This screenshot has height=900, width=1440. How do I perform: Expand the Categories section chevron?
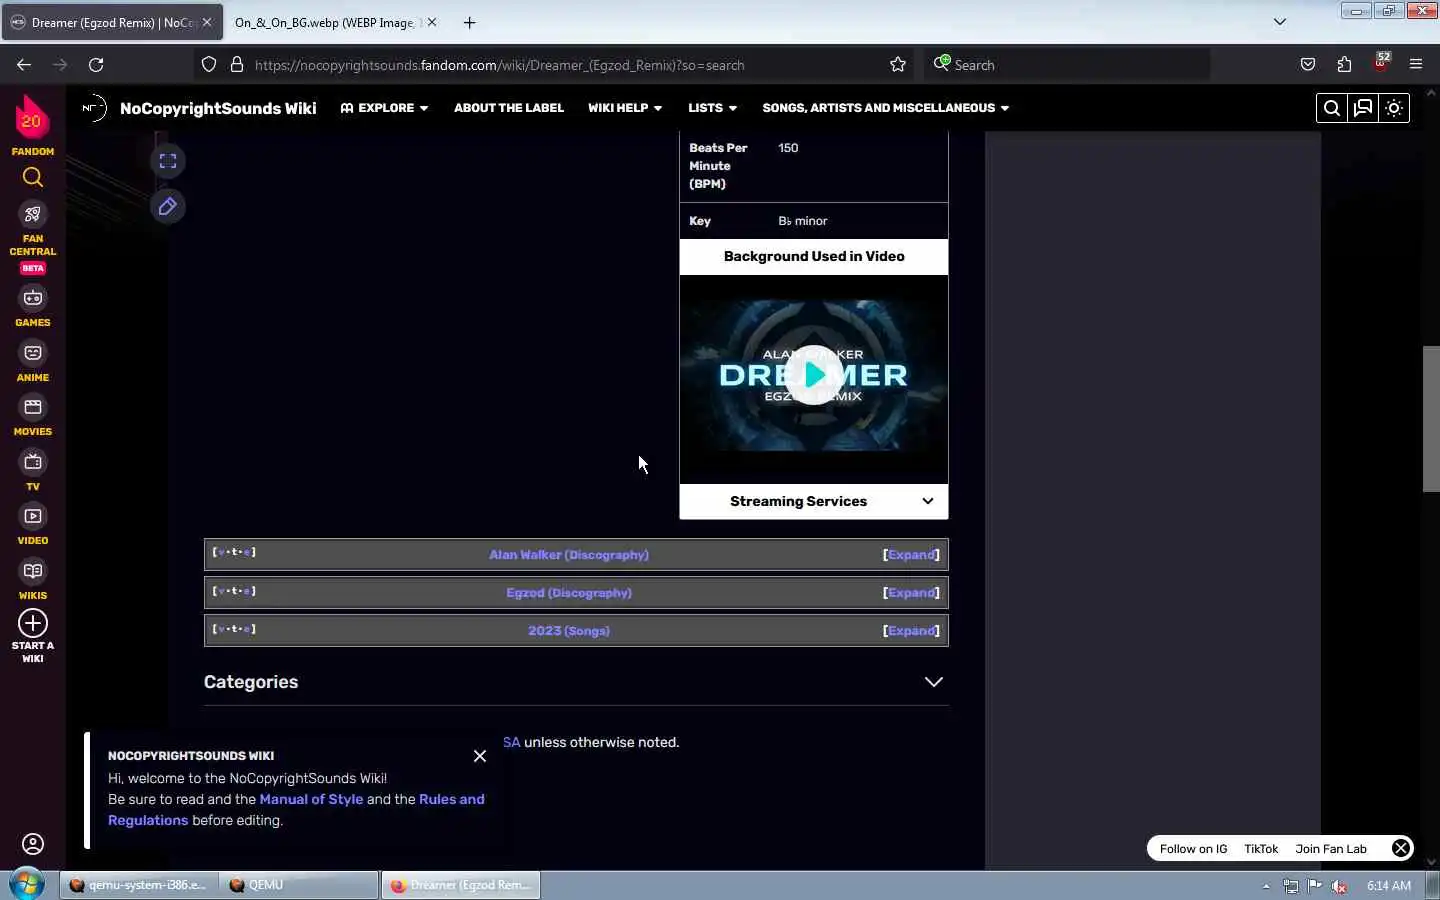[x=933, y=682]
